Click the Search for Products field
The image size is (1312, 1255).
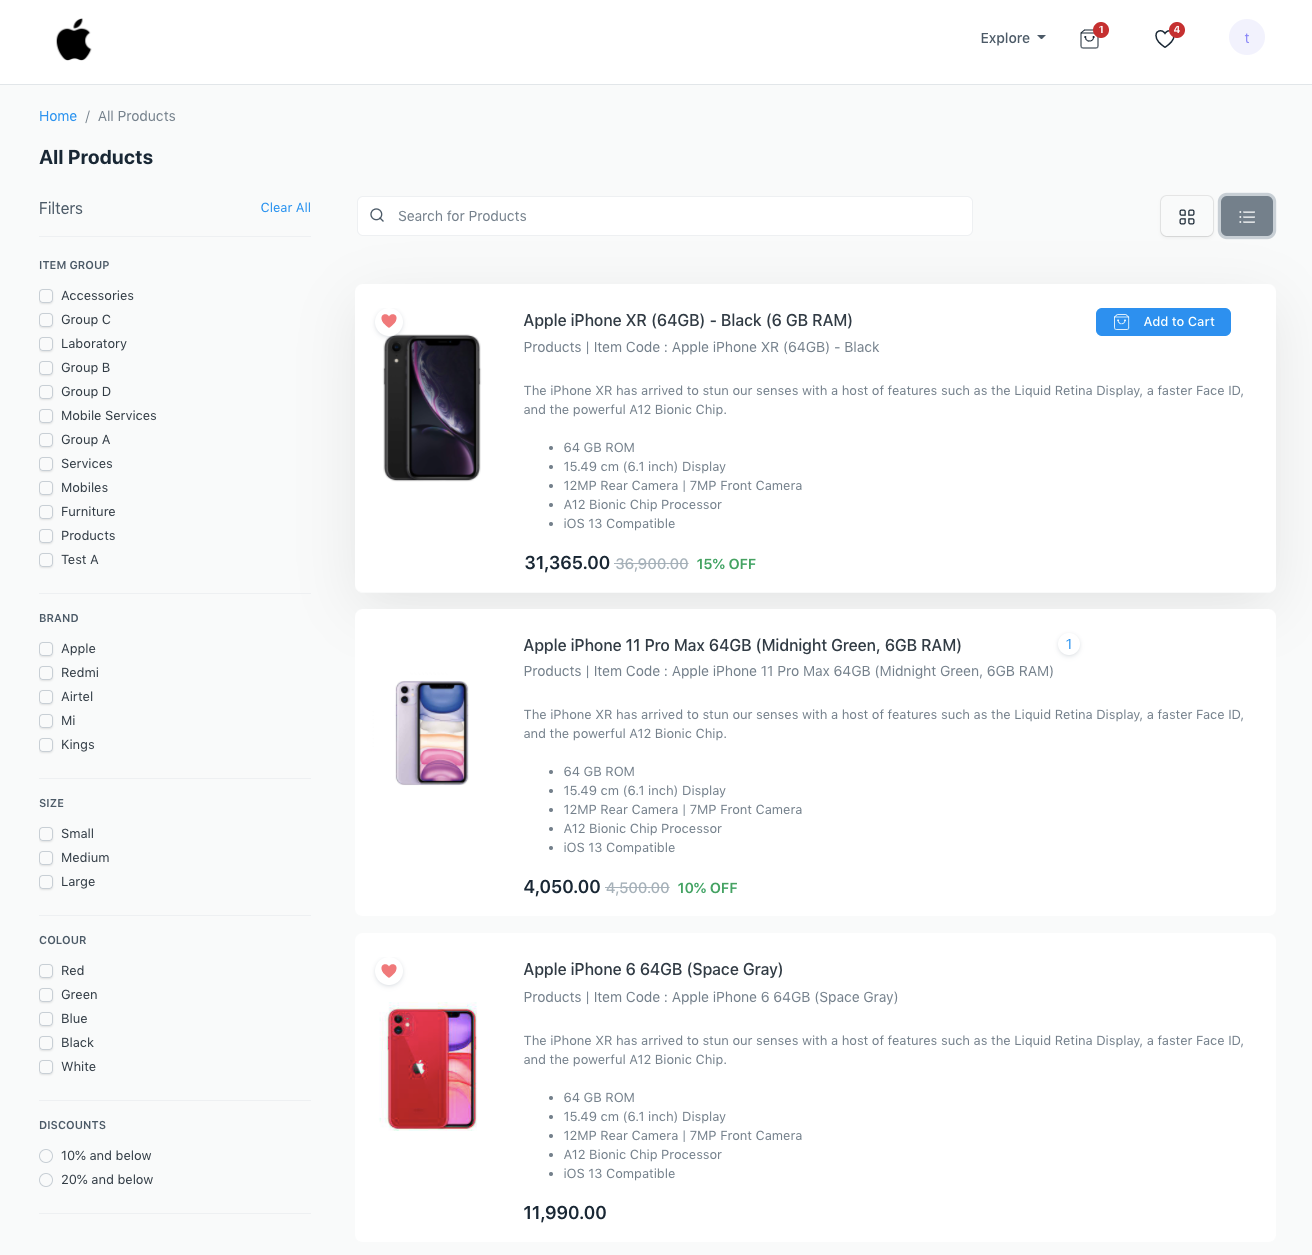664,216
